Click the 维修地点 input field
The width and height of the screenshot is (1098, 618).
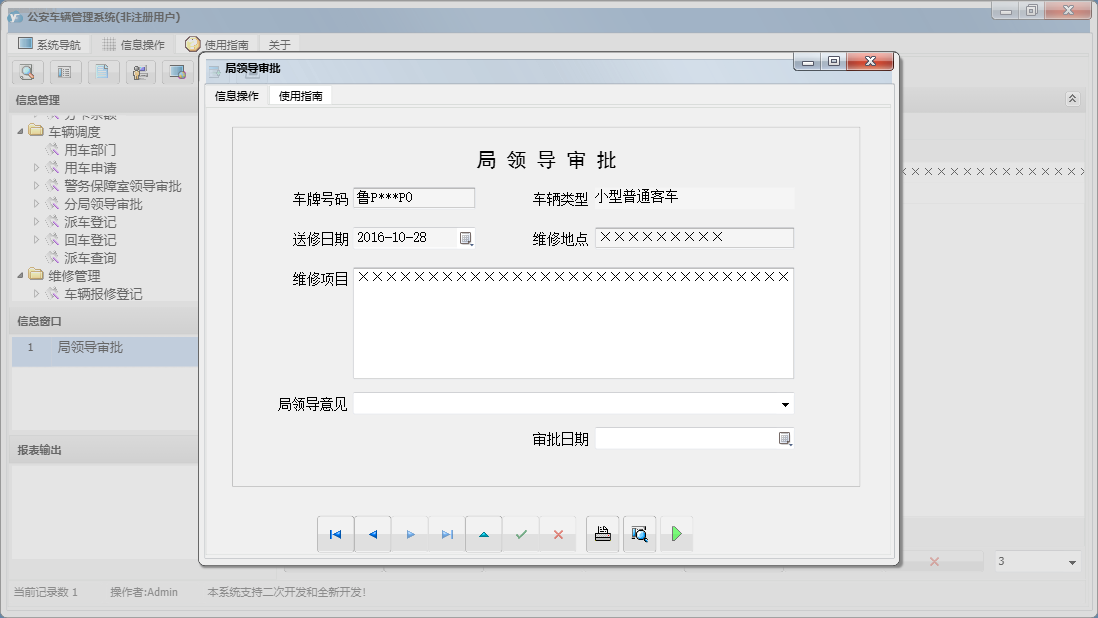[694, 237]
